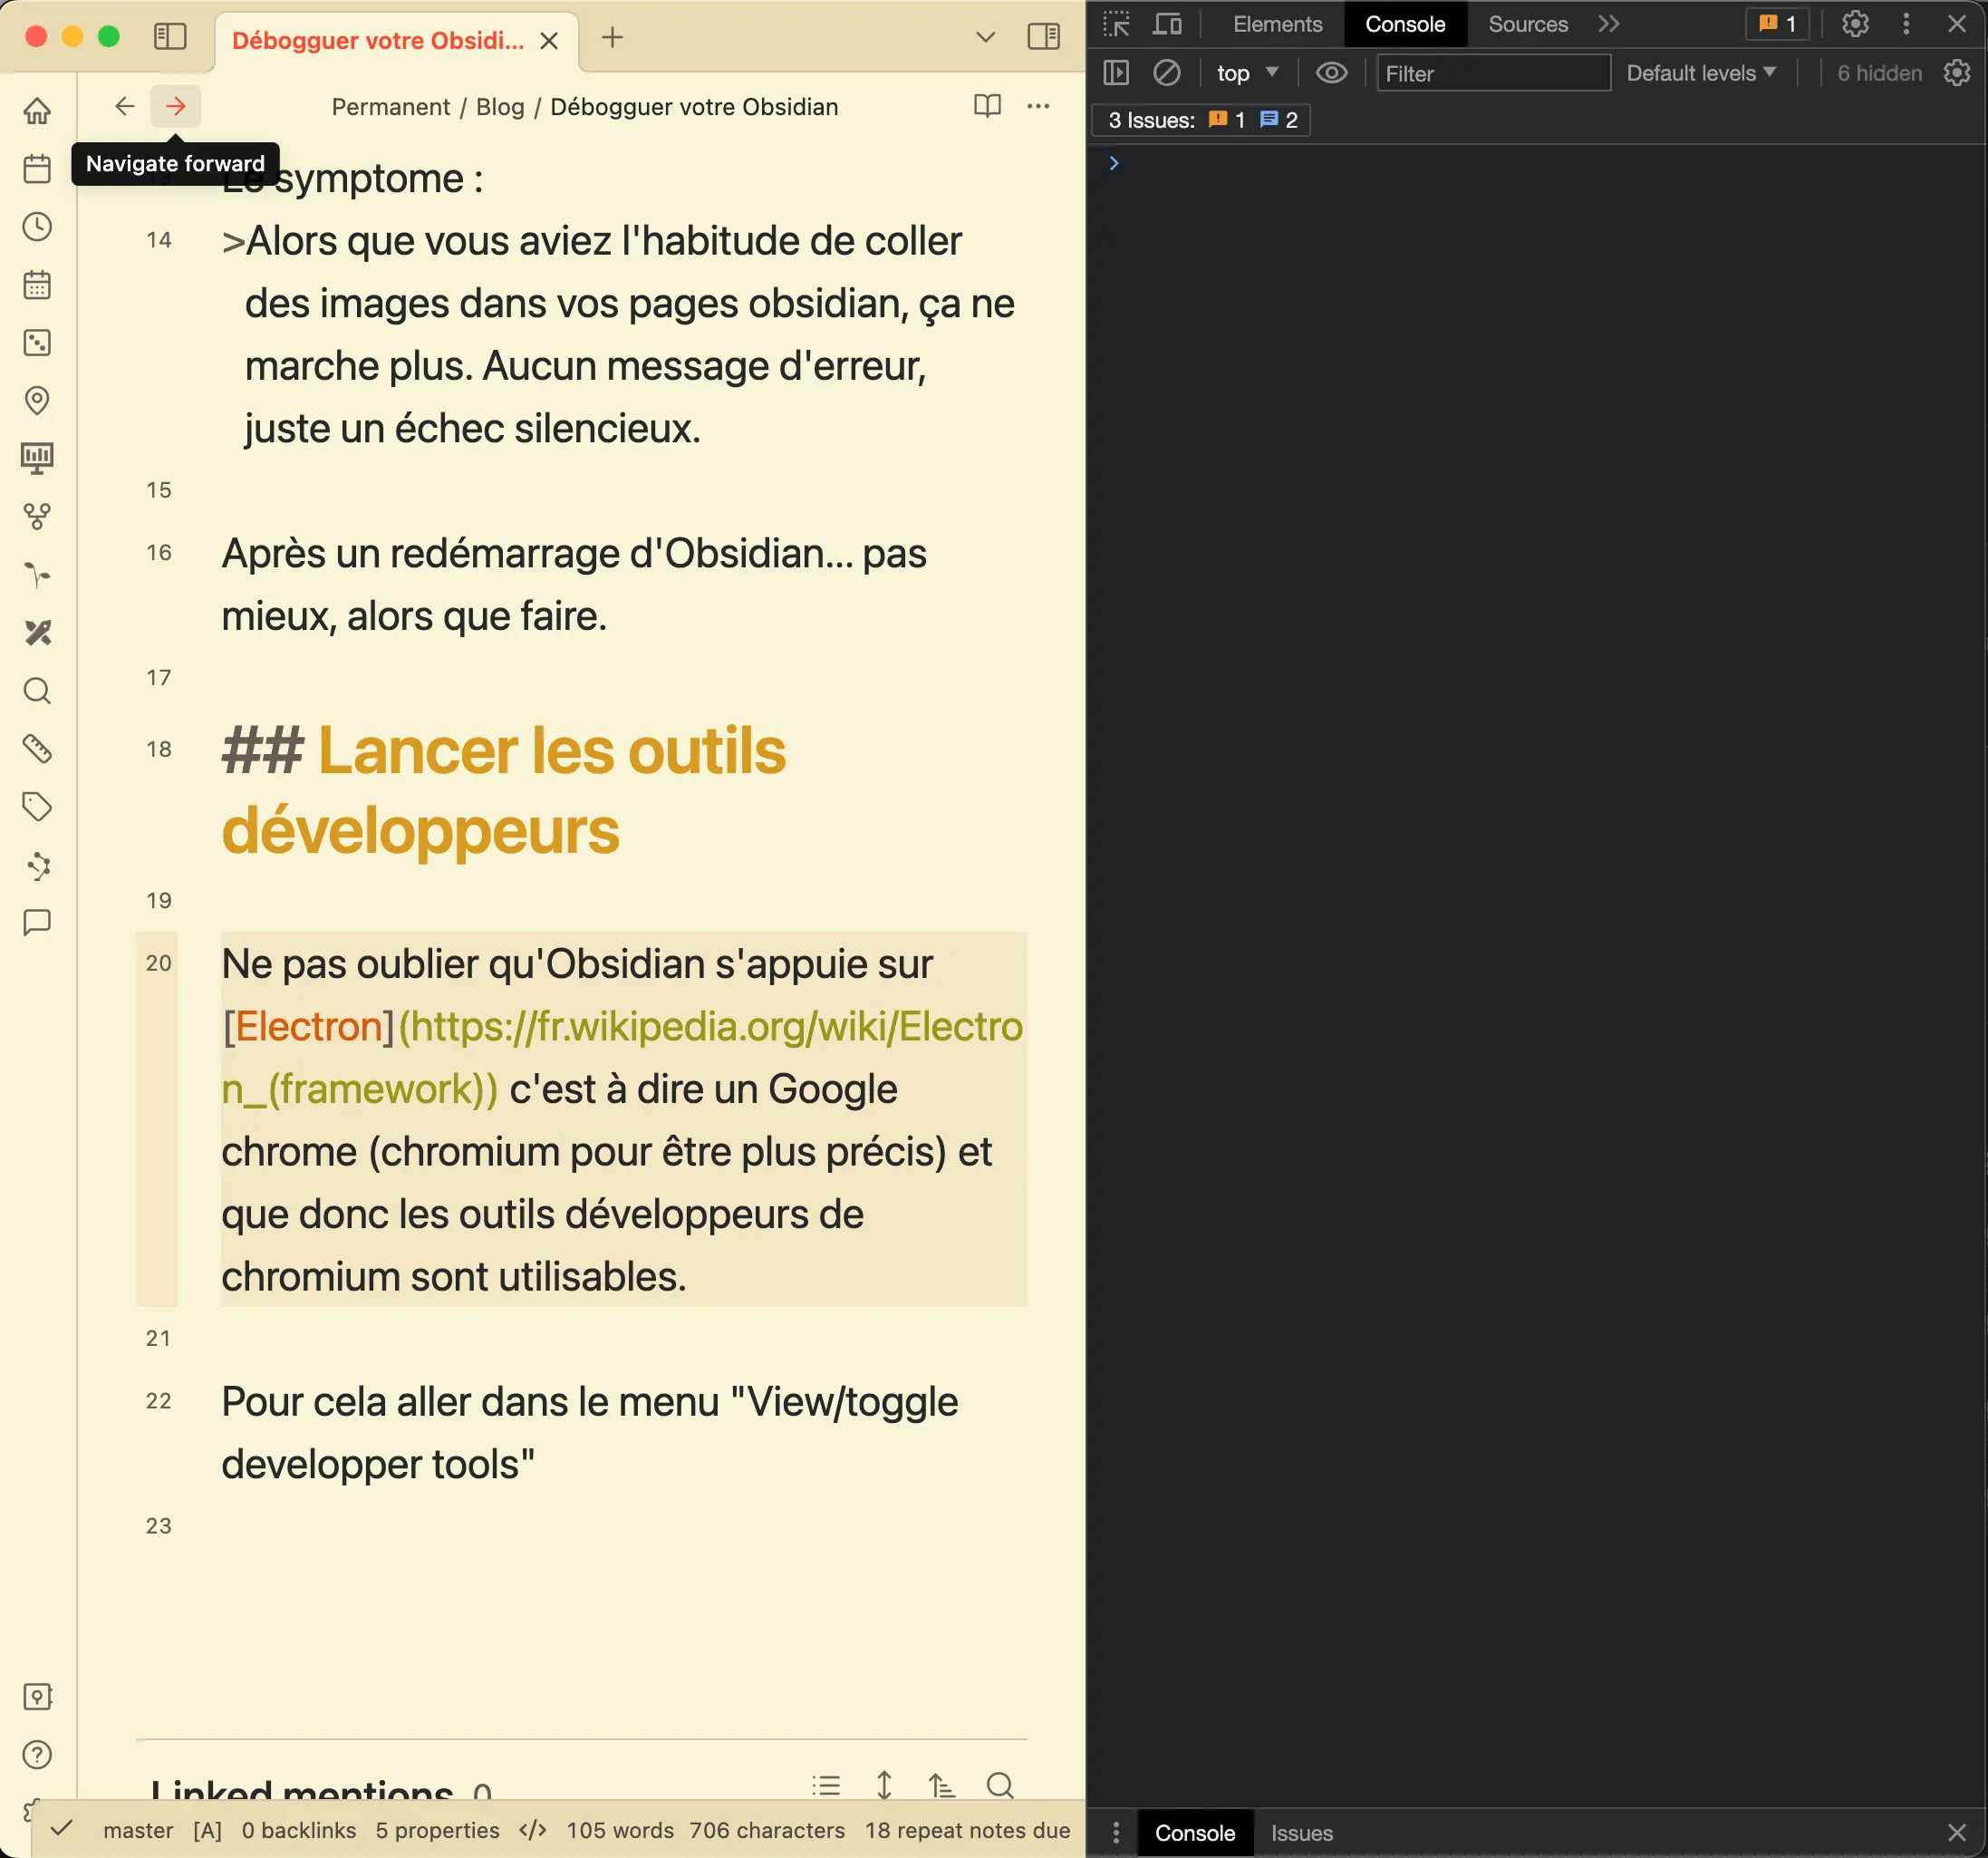Select the inspect element picker icon
The width and height of the screenshot is (1988, 1858).
[1116, 24]
